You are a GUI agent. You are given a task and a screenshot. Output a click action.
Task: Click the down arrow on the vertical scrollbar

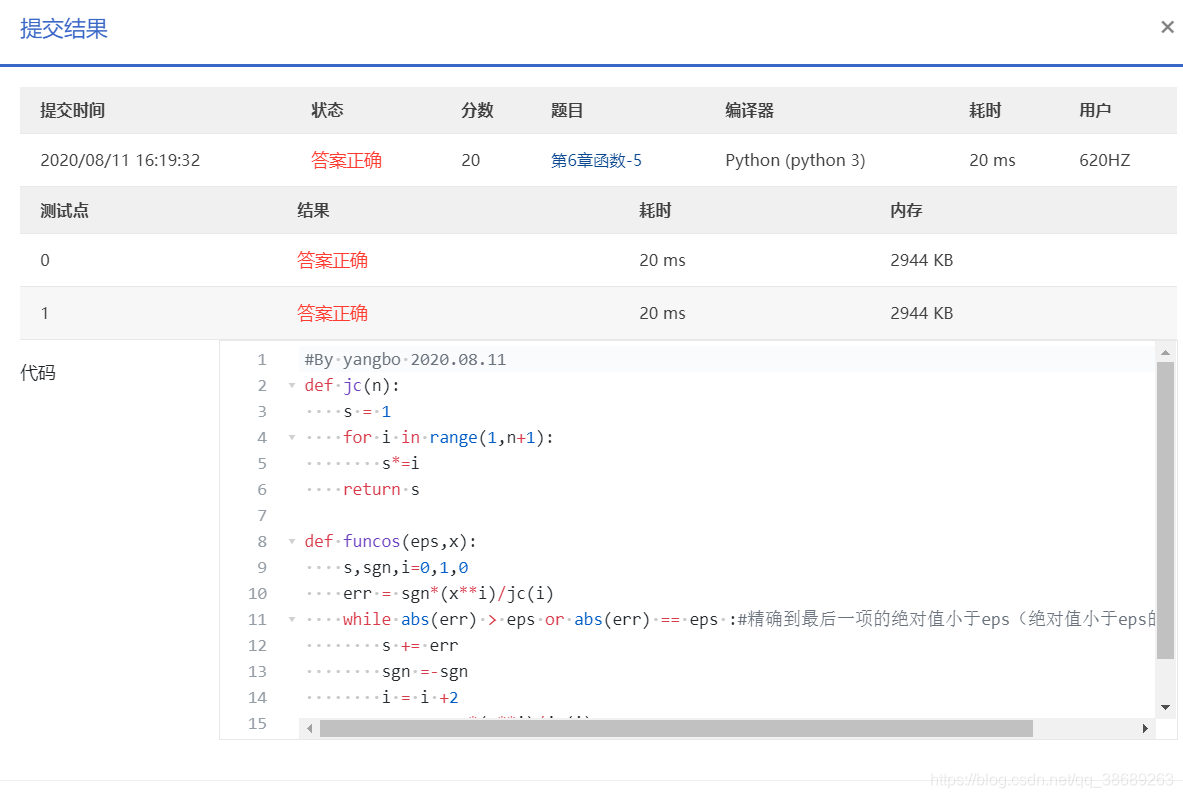pyautogui.click(x=1167, y=708)
